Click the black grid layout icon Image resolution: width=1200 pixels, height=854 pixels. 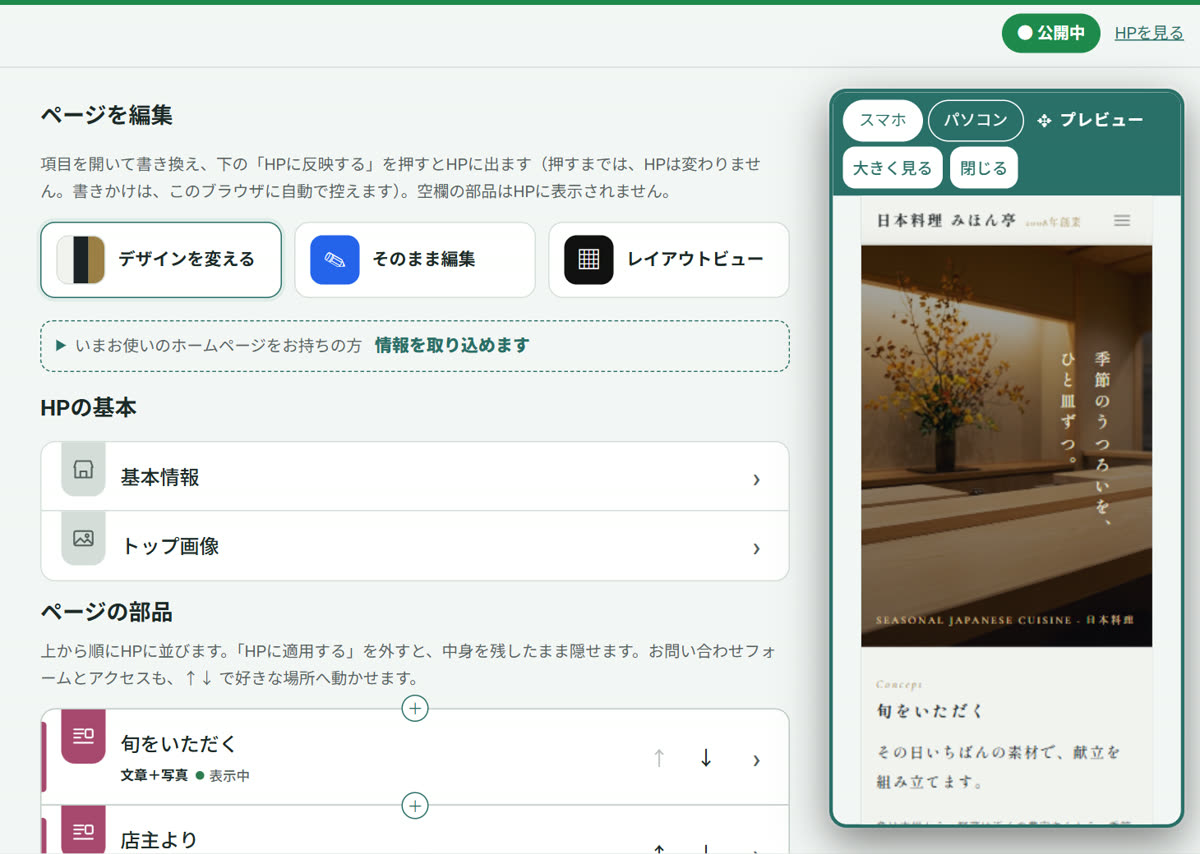(589, 260)
